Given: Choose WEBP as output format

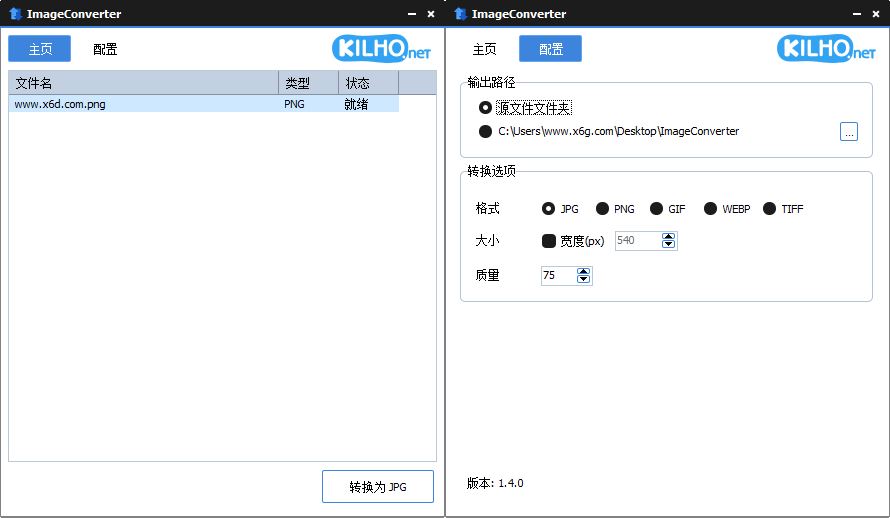Looking at the screenshot, I should (711, 209).
